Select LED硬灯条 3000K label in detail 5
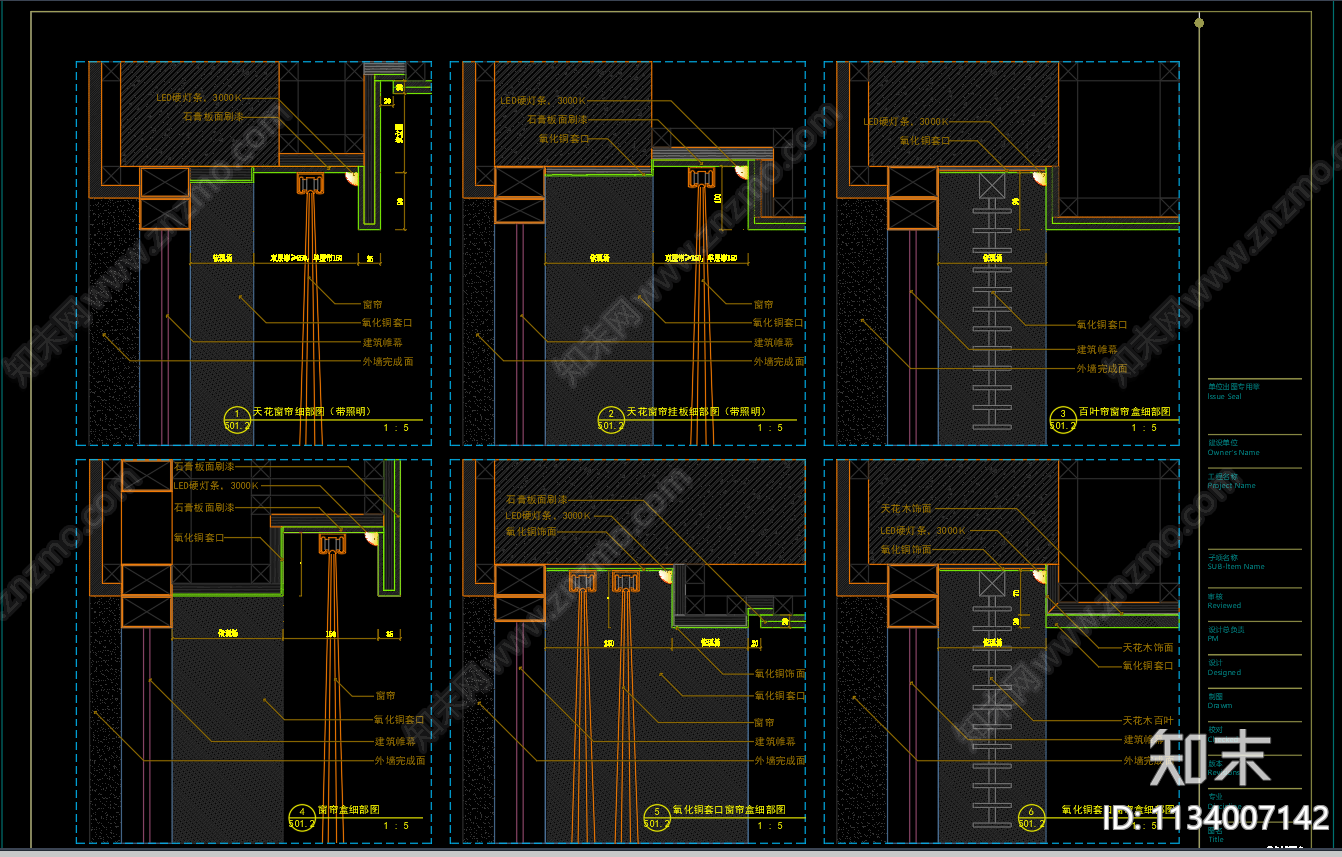This screenshot has width=1342, height=857. [549, 516]
